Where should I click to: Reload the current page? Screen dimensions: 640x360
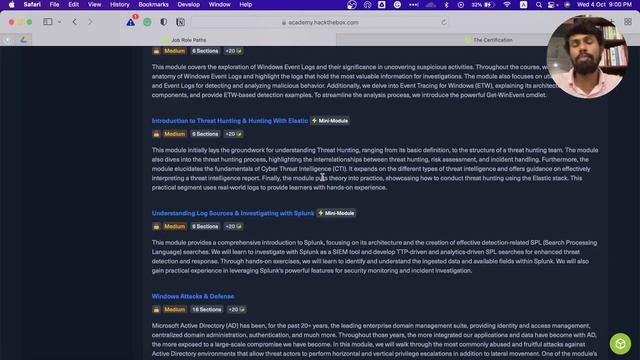(444, 22)
